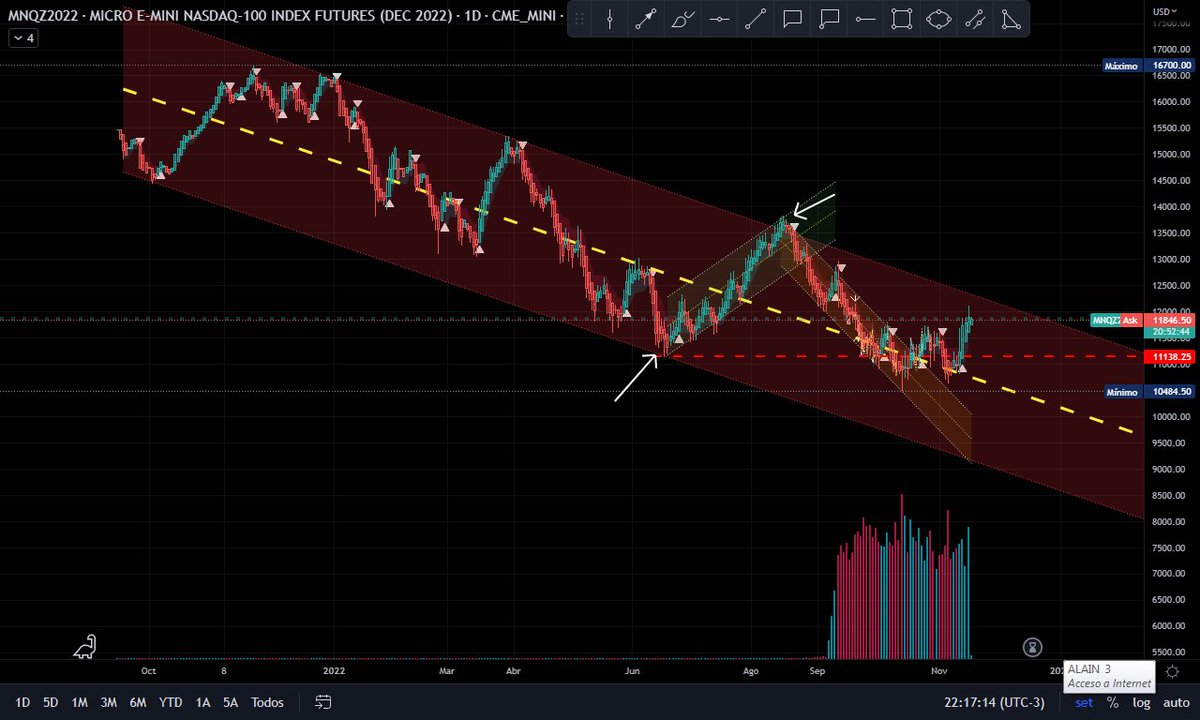The image size is (1200, 720).
Task: Set range to 5D
Action: 50,702
